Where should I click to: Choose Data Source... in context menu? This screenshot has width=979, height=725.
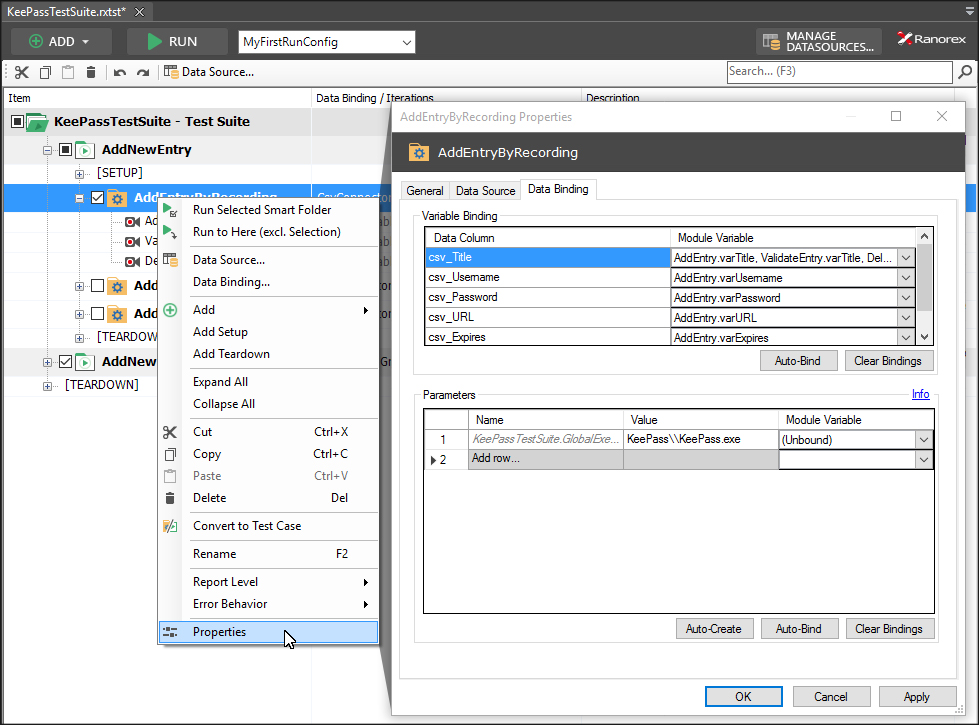pos(268,260)
